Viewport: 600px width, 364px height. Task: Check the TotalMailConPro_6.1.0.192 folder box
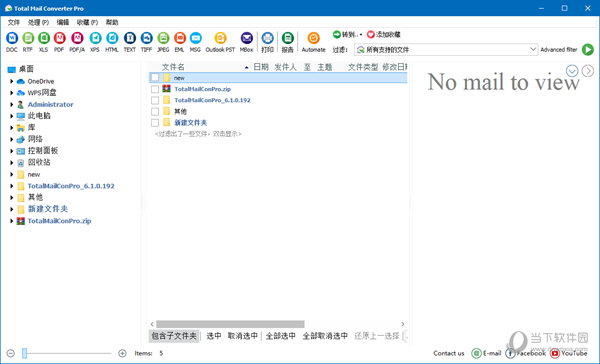click(x=155, y=100)
